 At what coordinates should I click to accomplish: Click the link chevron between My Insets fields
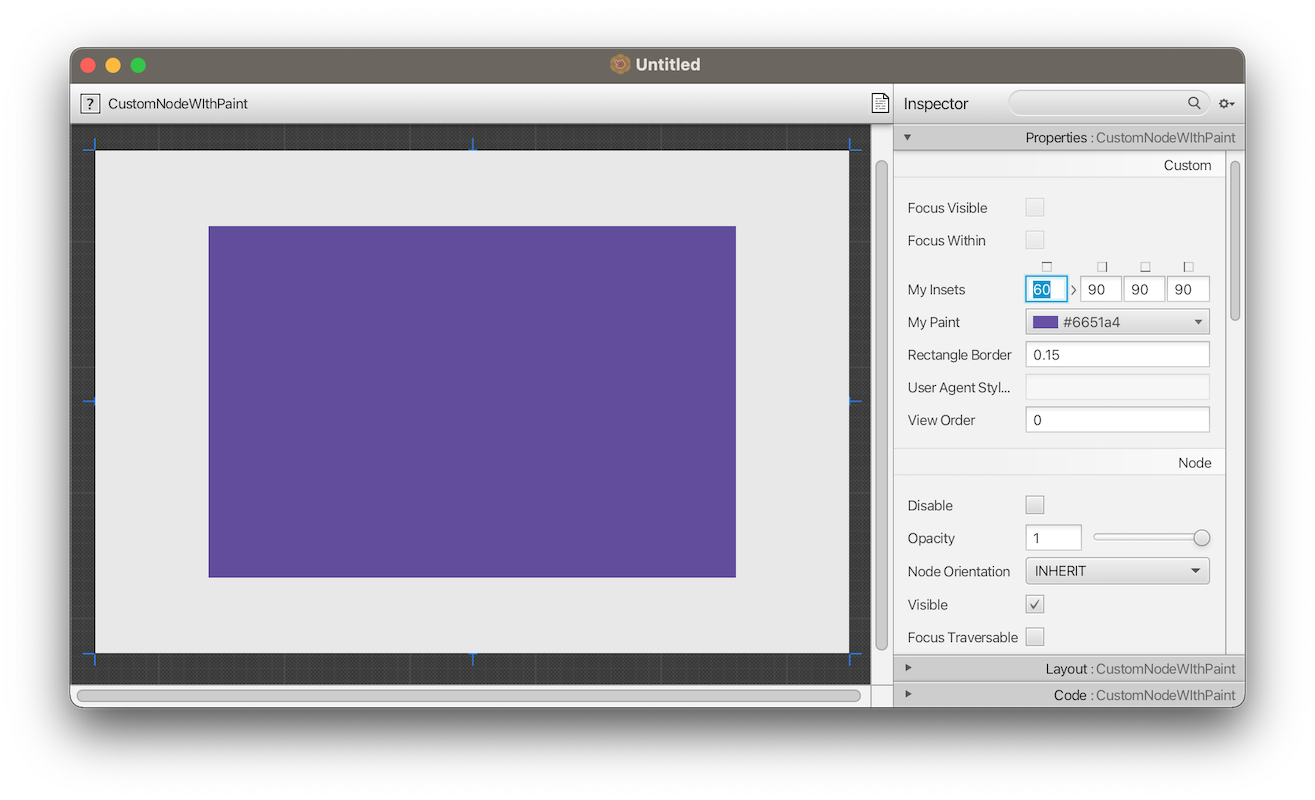tap(1072, 289)
